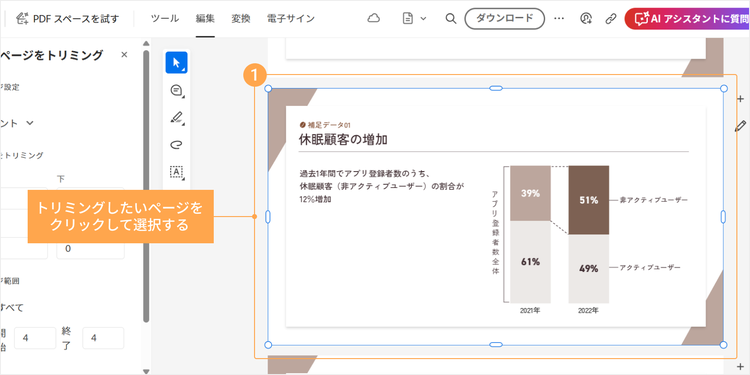Pick the text box tool
750x375 pixels.
click(x=176, y=171)
